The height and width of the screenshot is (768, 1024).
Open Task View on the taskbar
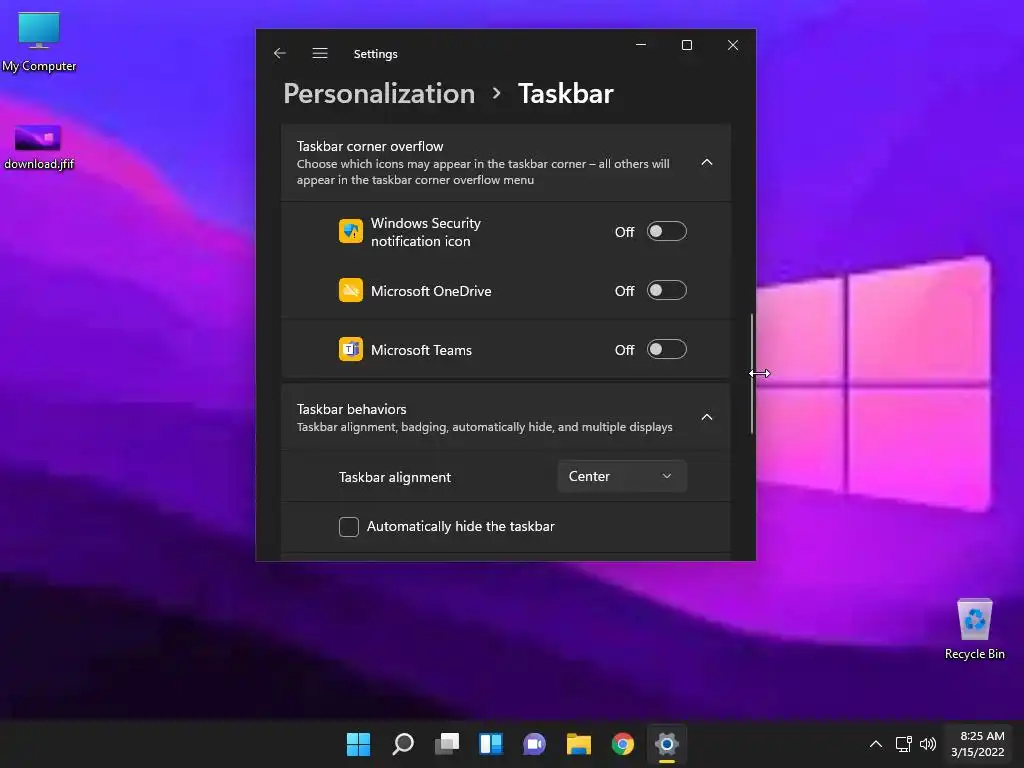(x=447, y=744)
